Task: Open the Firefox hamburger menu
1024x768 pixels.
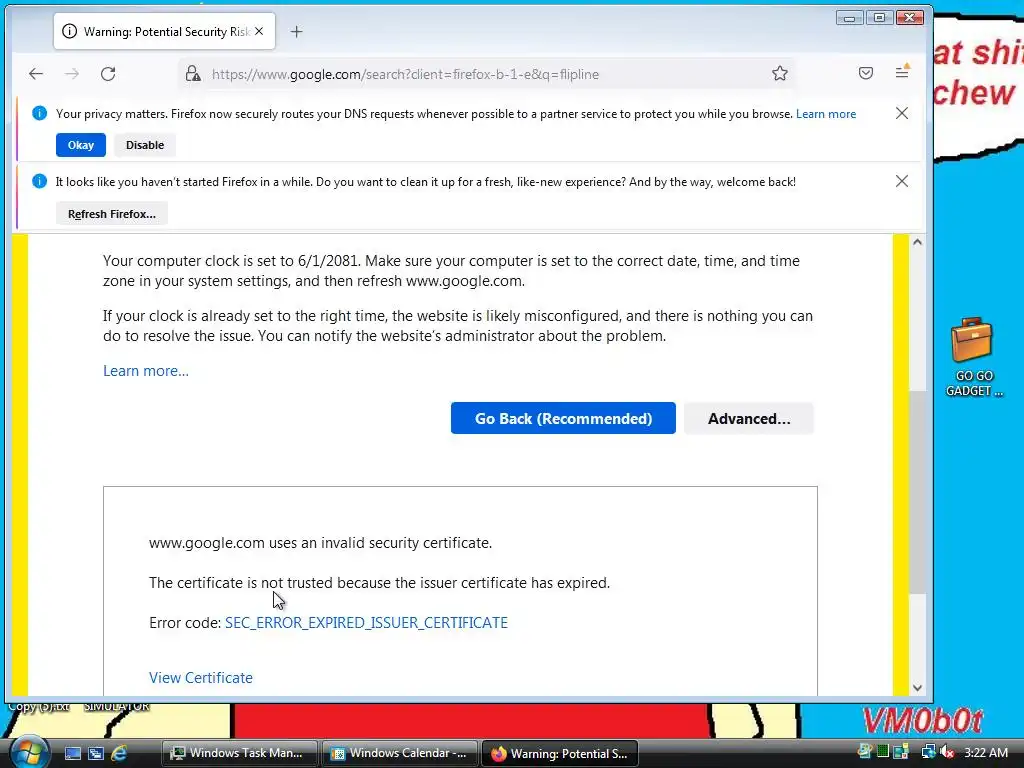Action: pyautogui.click(x=903, y=72)
